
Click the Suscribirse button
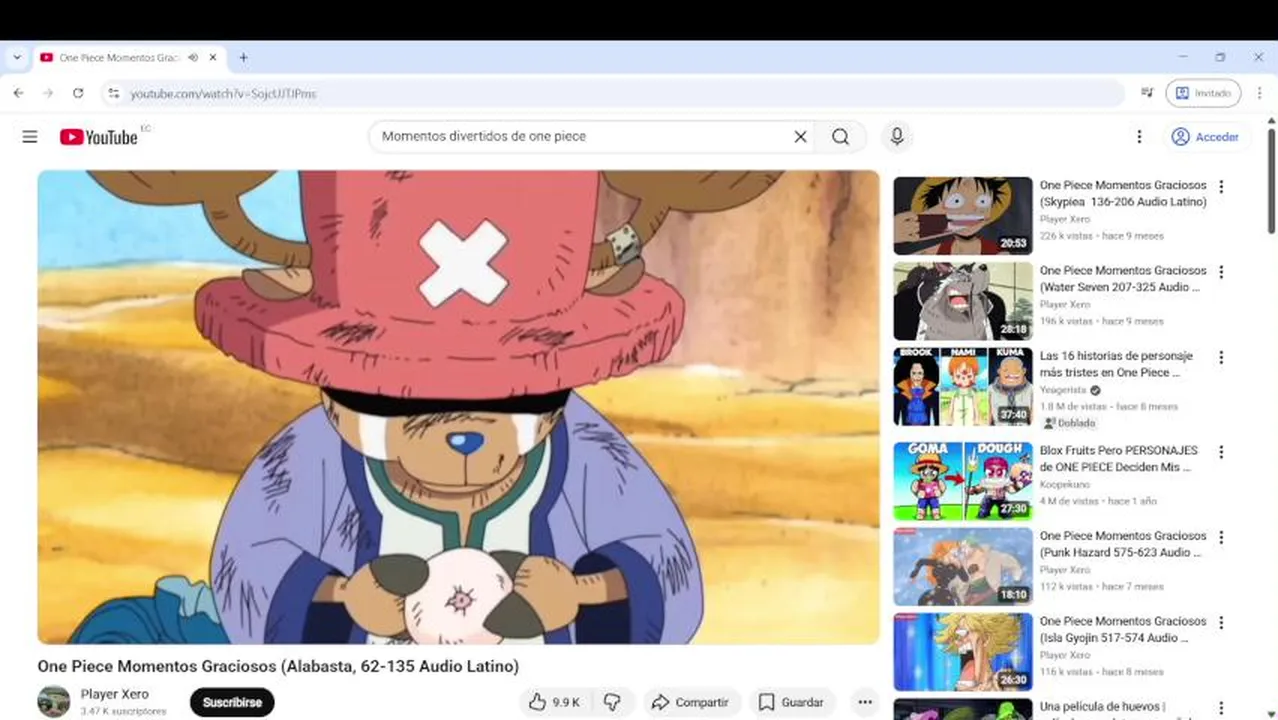pos(232,702)
